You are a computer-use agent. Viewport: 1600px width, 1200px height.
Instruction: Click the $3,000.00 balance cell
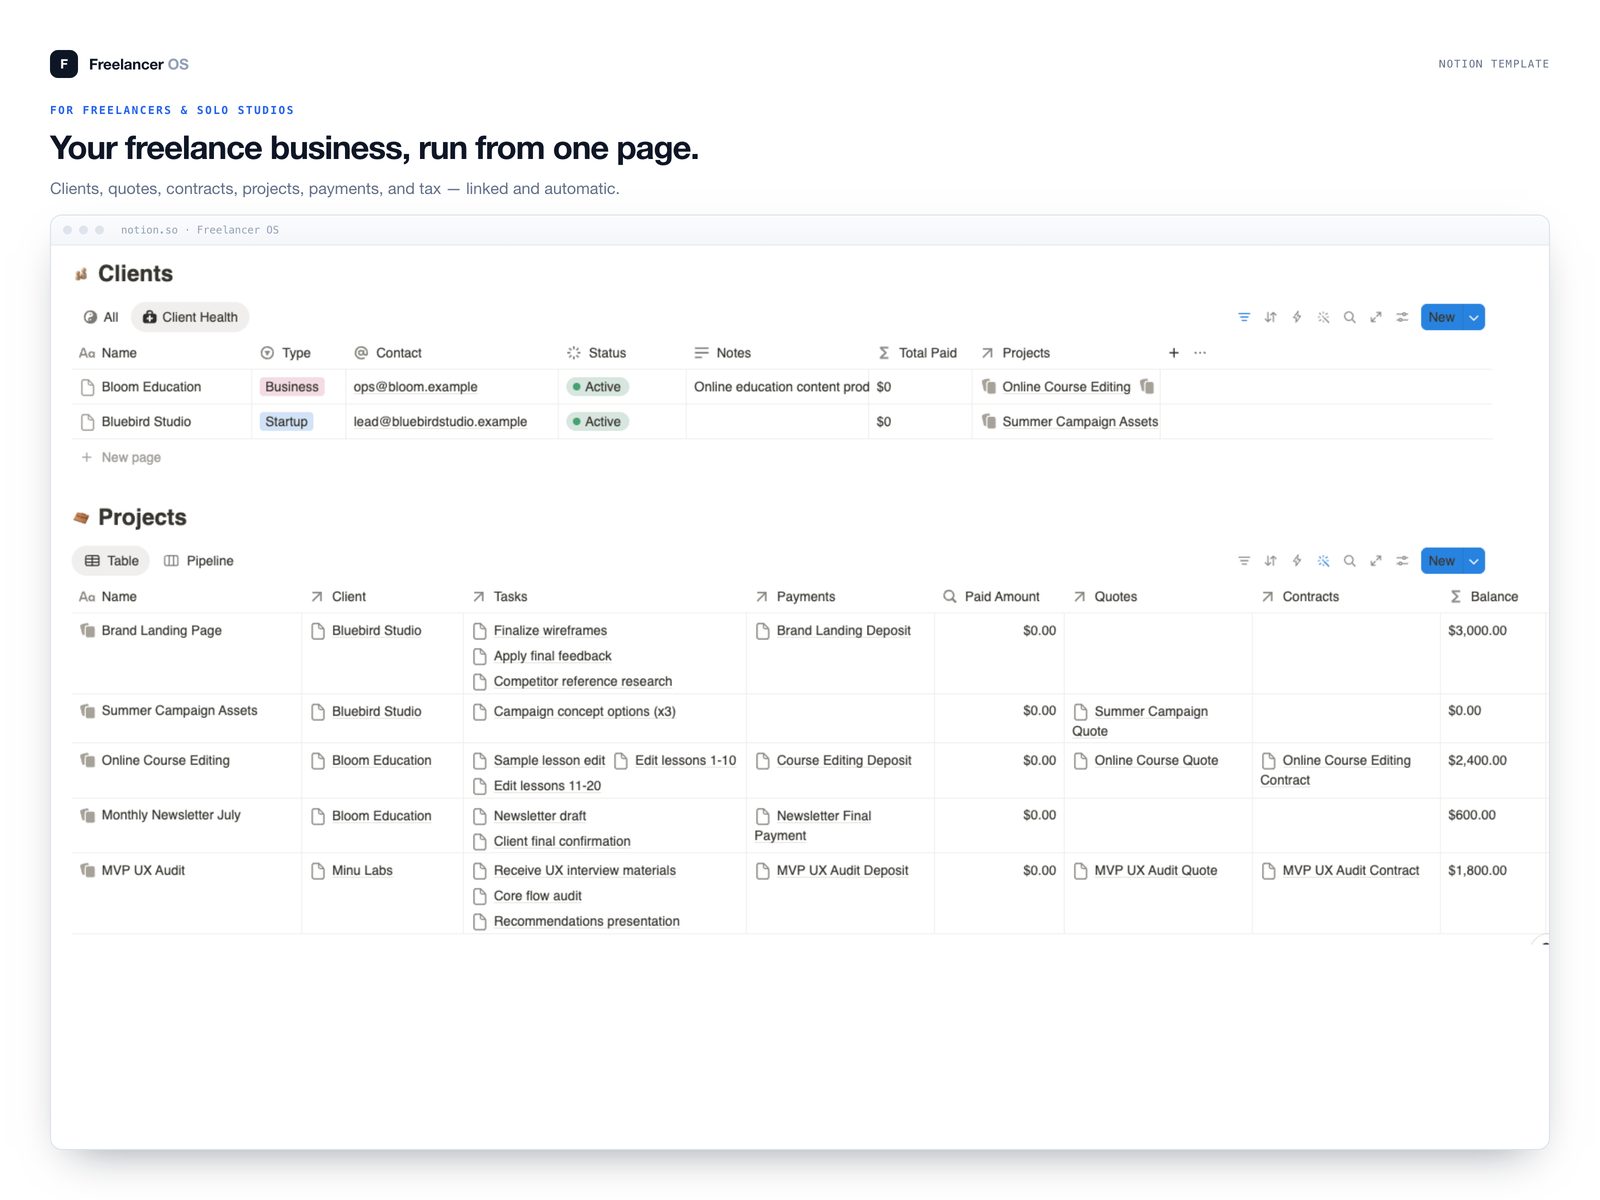pos(1477,631)
